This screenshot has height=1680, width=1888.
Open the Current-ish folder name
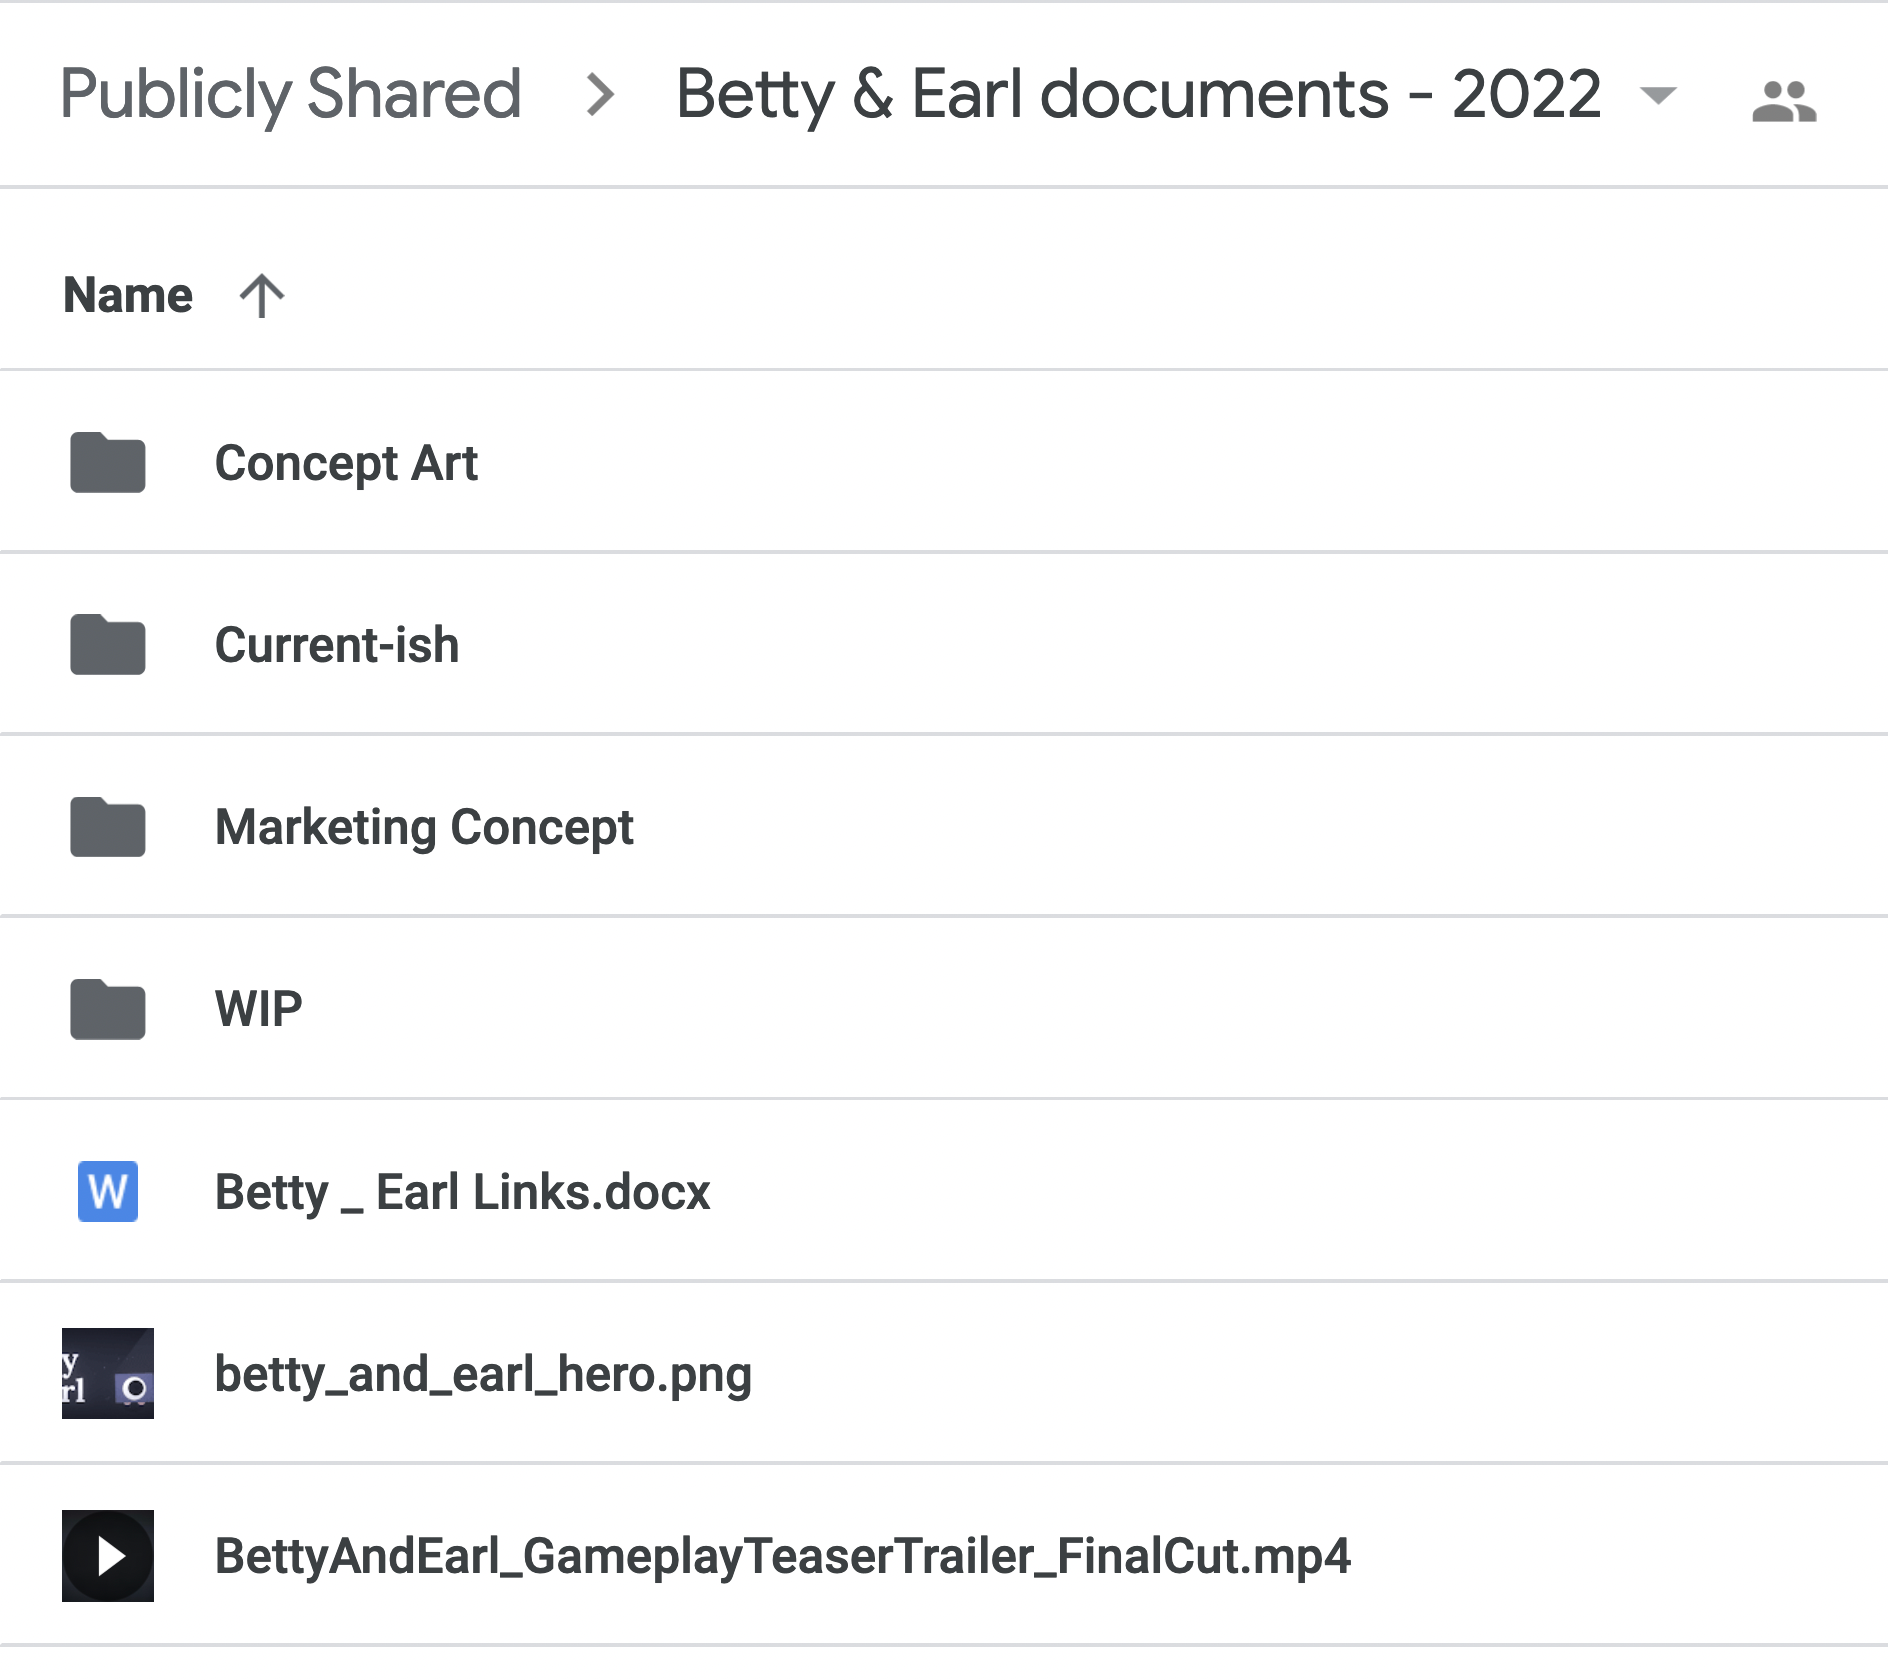pos(337,645)
